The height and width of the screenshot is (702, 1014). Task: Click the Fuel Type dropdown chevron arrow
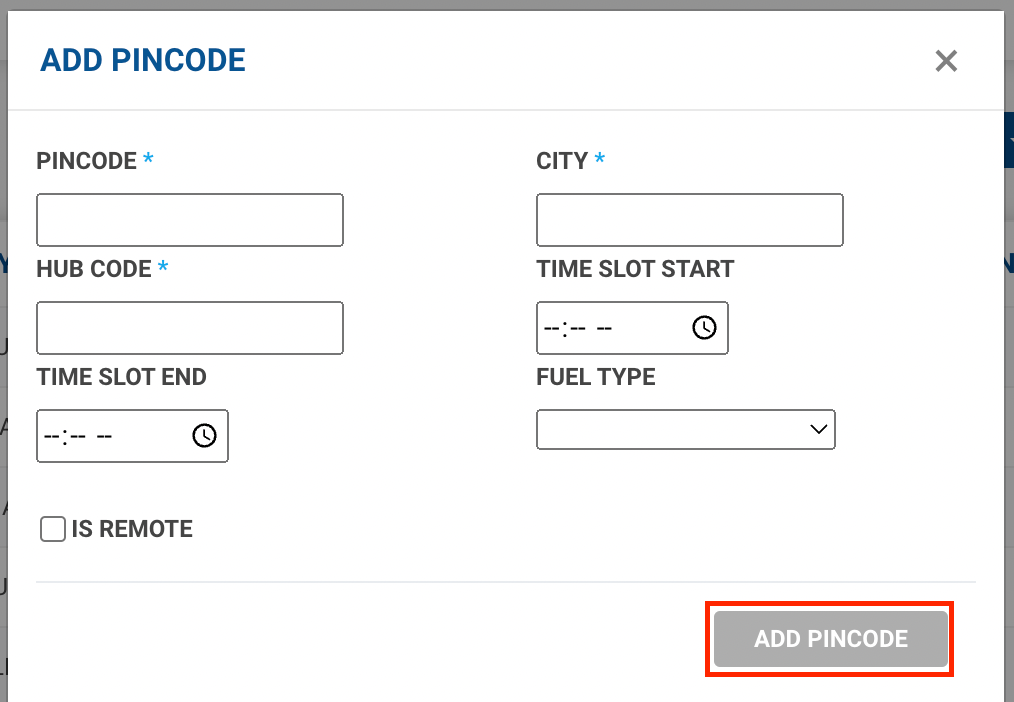[818, 429]
